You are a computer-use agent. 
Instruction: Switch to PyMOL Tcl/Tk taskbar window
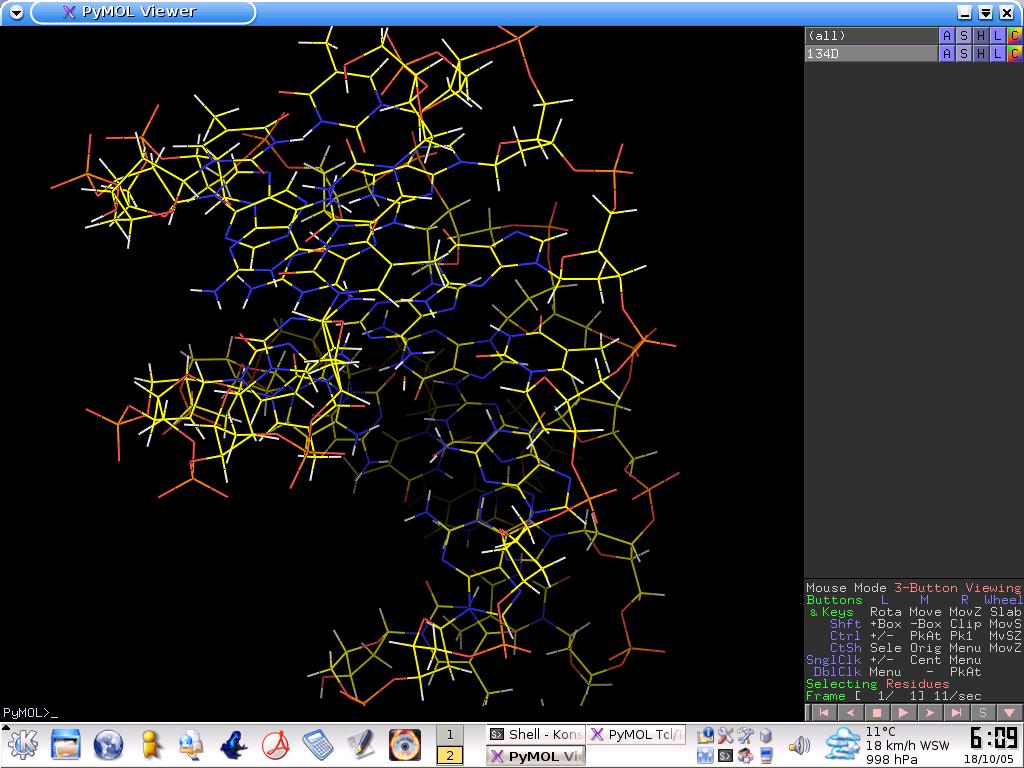coord(636,734)
